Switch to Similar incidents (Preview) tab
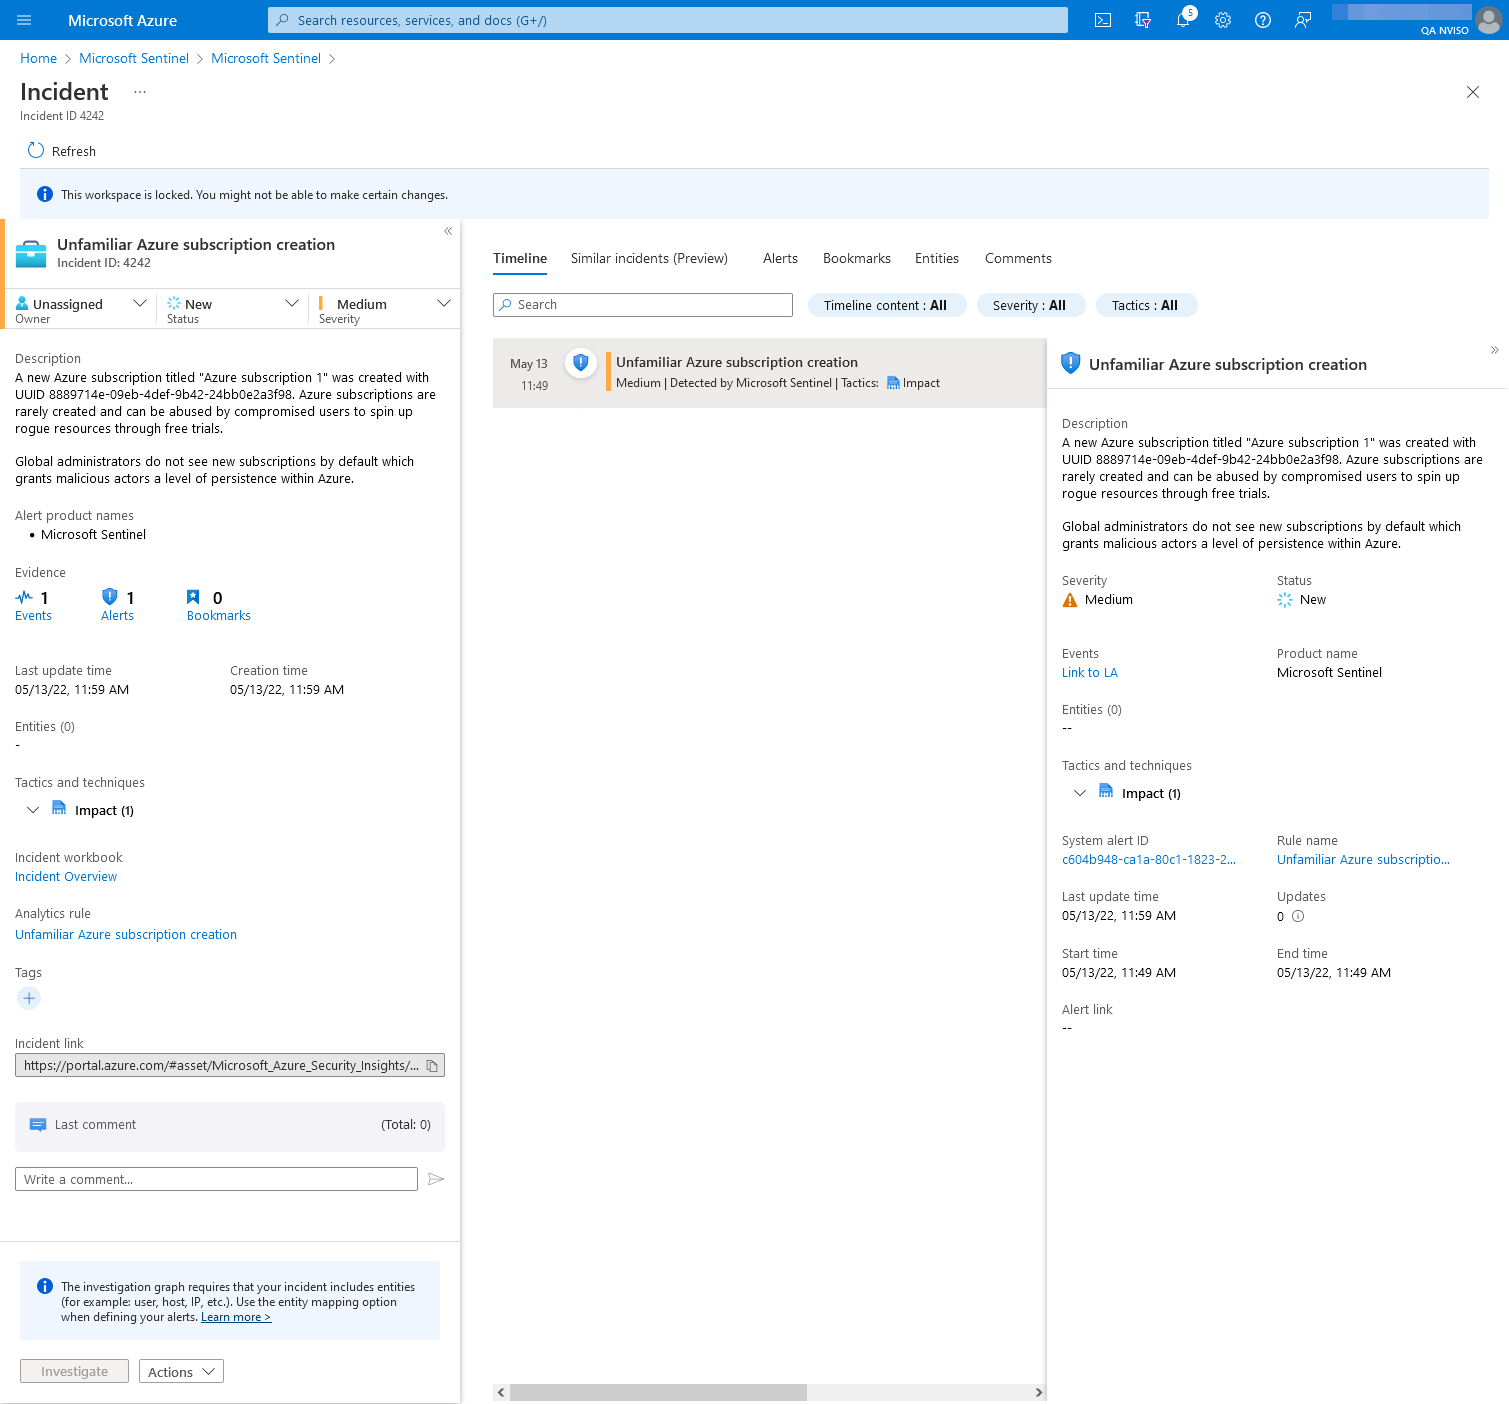This screenshot has width=1509, height=1404. (648, 258)
